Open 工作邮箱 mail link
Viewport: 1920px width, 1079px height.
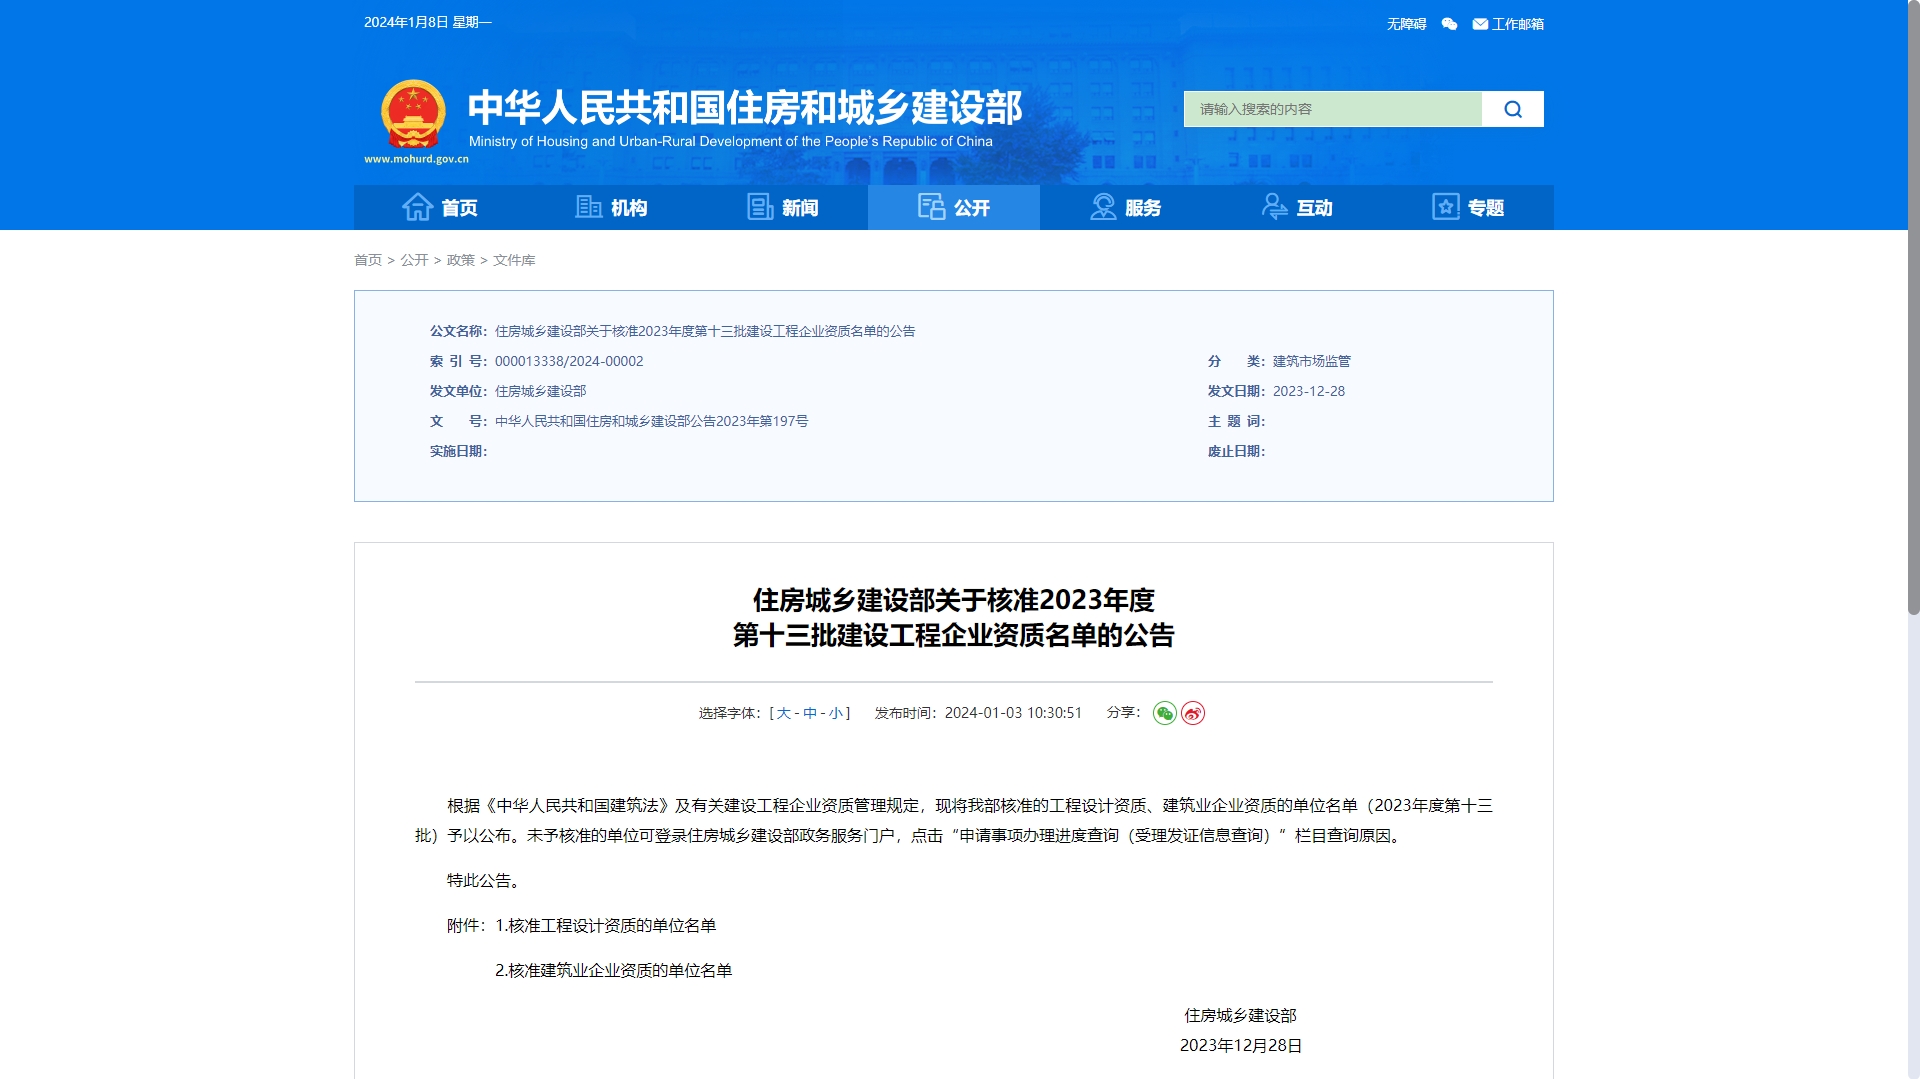pyautogui.click(x=1508, y=24)
